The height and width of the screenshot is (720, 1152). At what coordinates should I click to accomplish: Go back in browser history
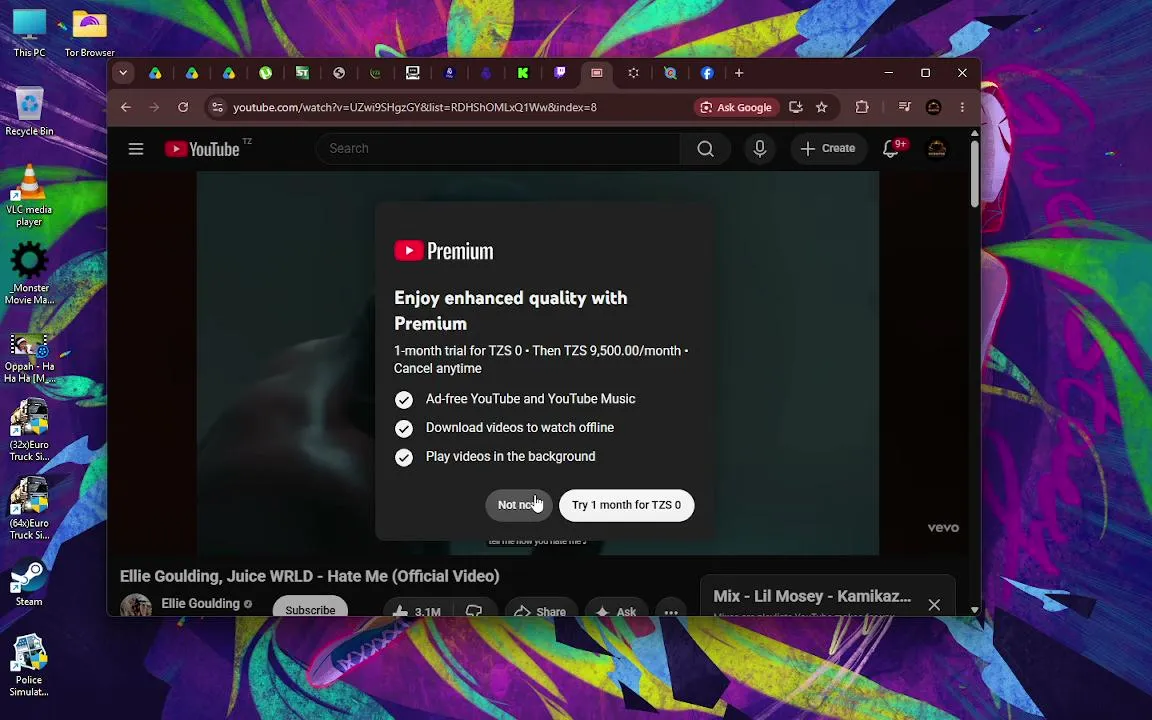click(x=126, y=107)
